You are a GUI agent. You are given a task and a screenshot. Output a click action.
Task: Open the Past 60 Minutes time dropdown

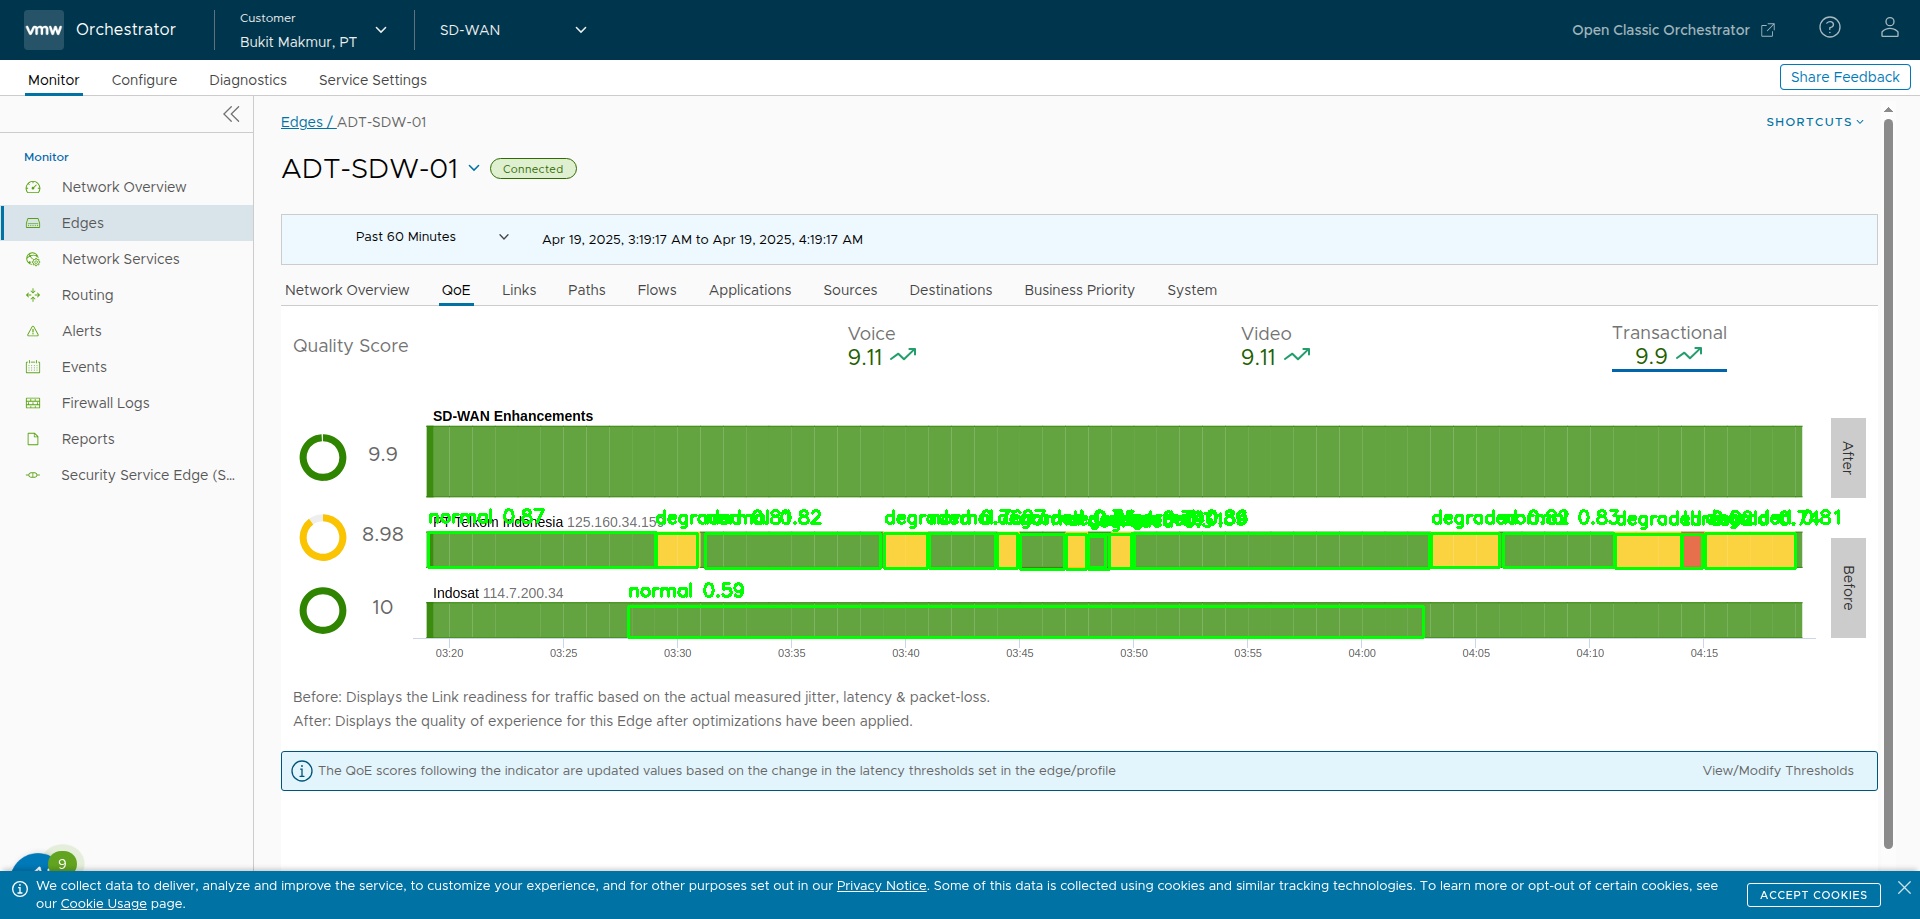point(430,237)
